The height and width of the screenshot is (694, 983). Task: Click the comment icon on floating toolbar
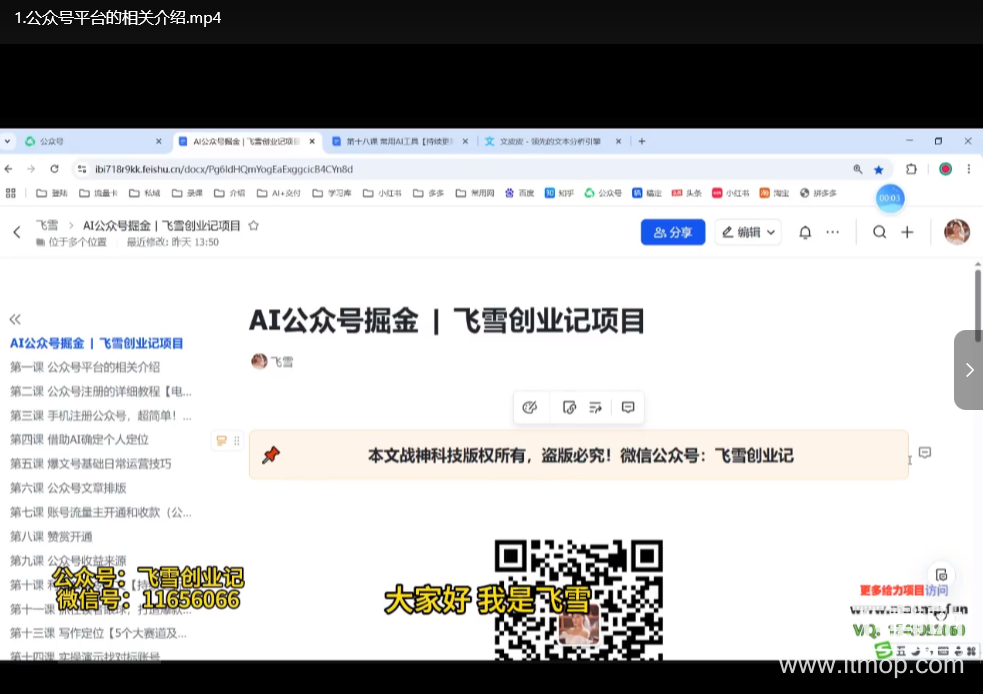[x=628, y=407]
